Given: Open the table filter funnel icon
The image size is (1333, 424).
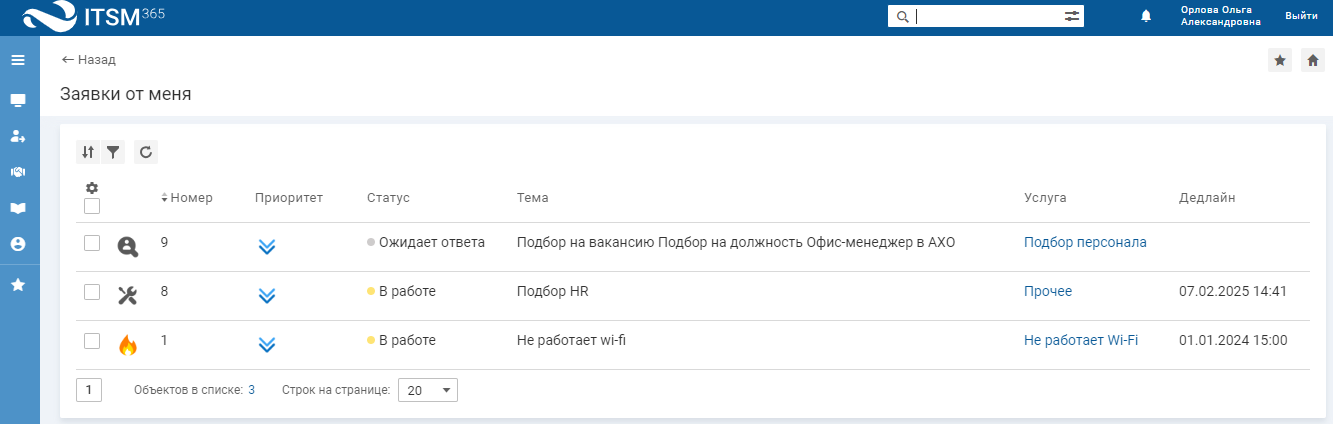Looking at the screenshot, I should [113, 152].
